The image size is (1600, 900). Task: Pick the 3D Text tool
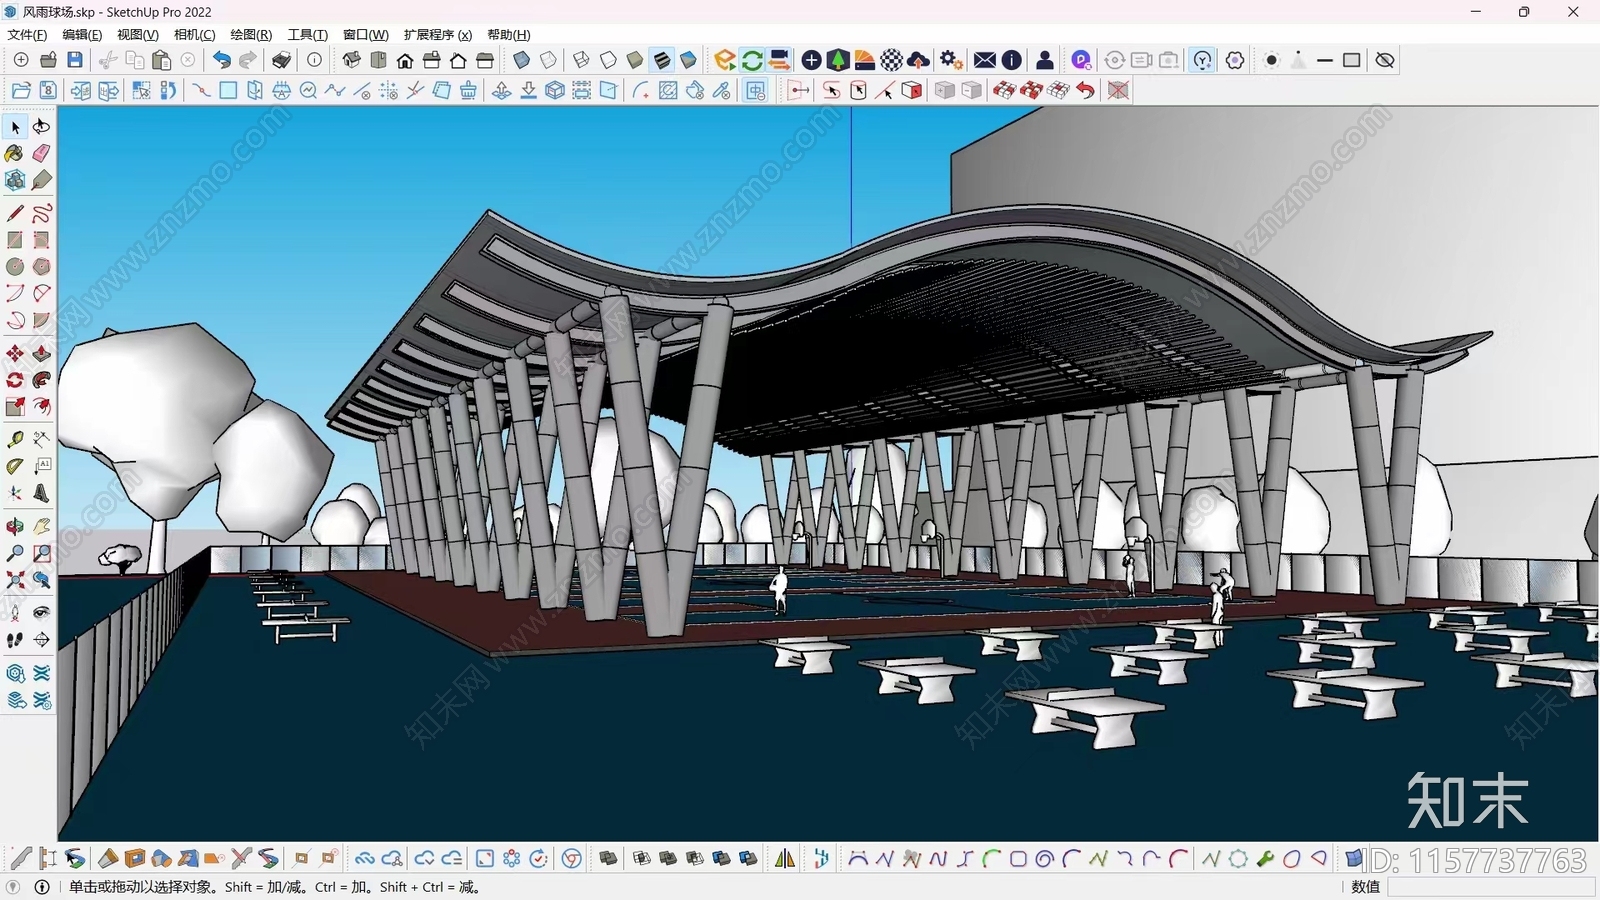(x=41, y=493)
